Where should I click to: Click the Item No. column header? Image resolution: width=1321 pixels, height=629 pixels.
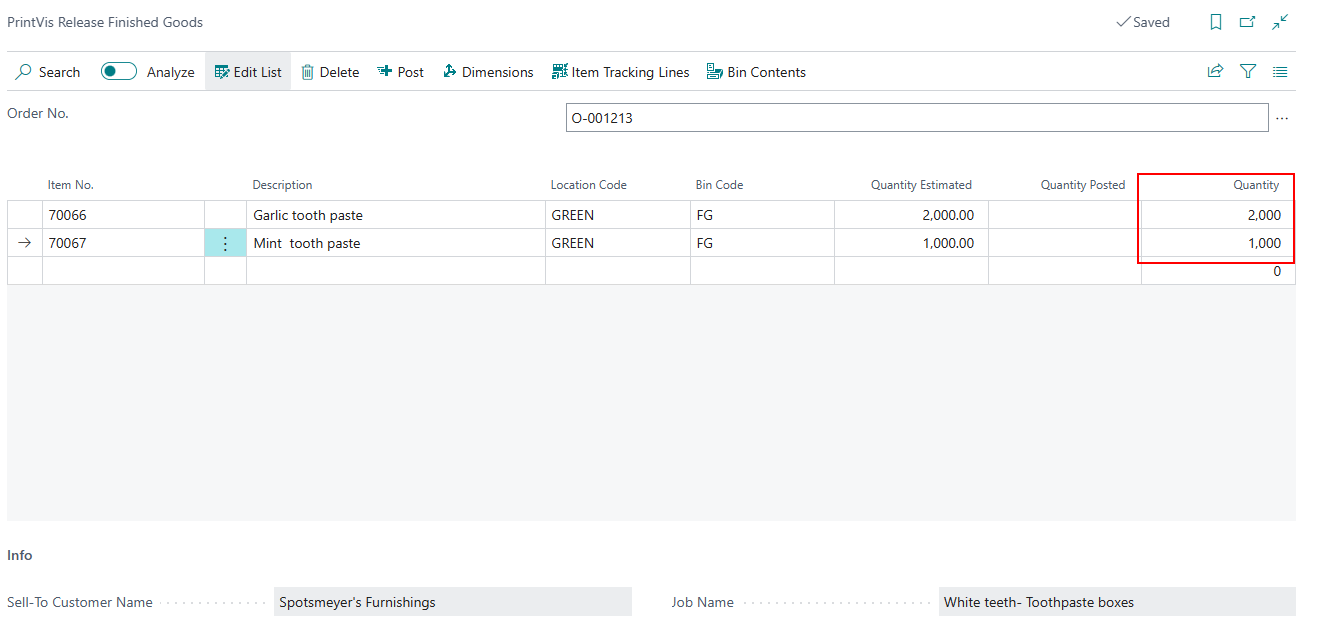[x=71, y=185]
